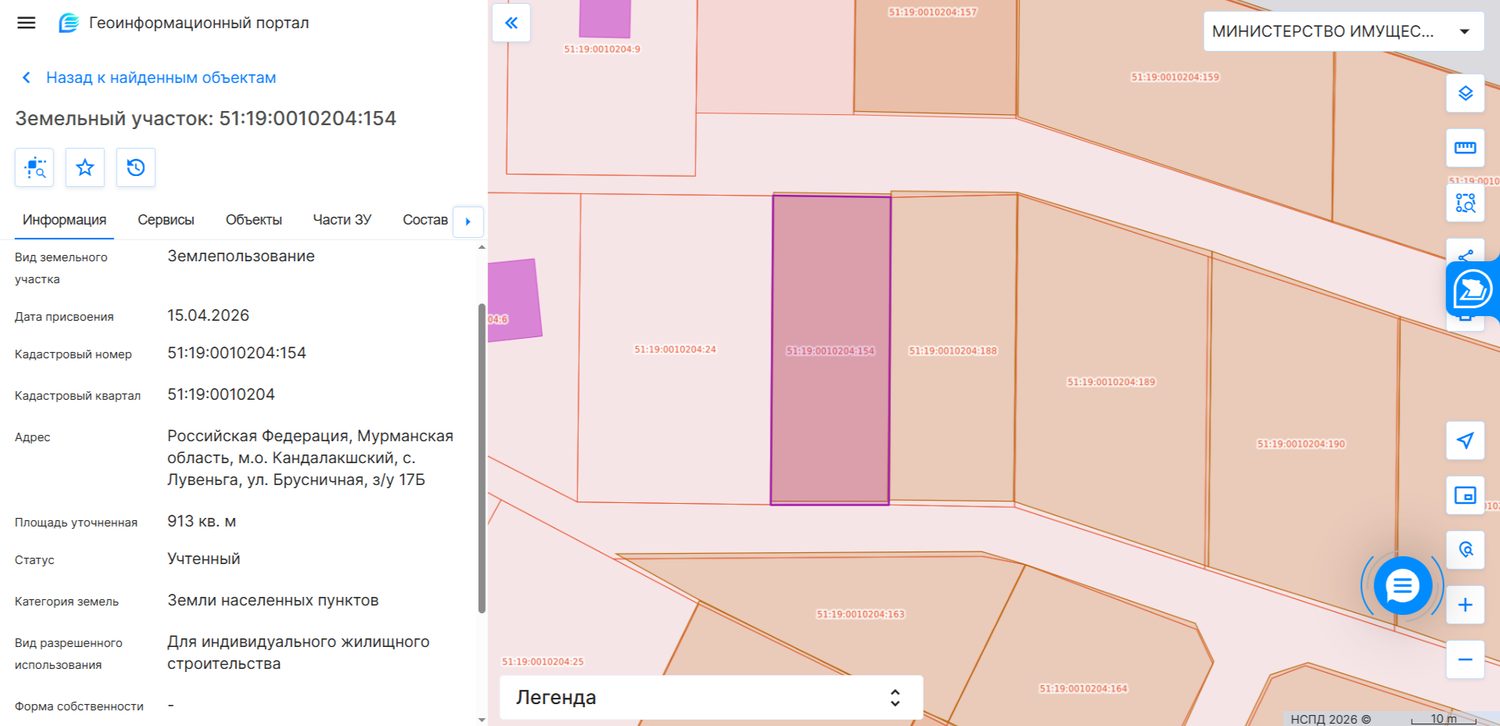The width and height of the screenshot is (1500, 726).
Task: Open the overview minimap tool
Action: pos(1465,495)
